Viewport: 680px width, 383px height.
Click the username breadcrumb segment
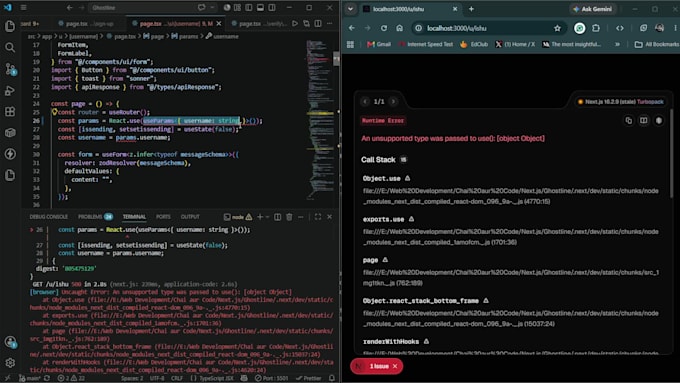tap(222, 36)
